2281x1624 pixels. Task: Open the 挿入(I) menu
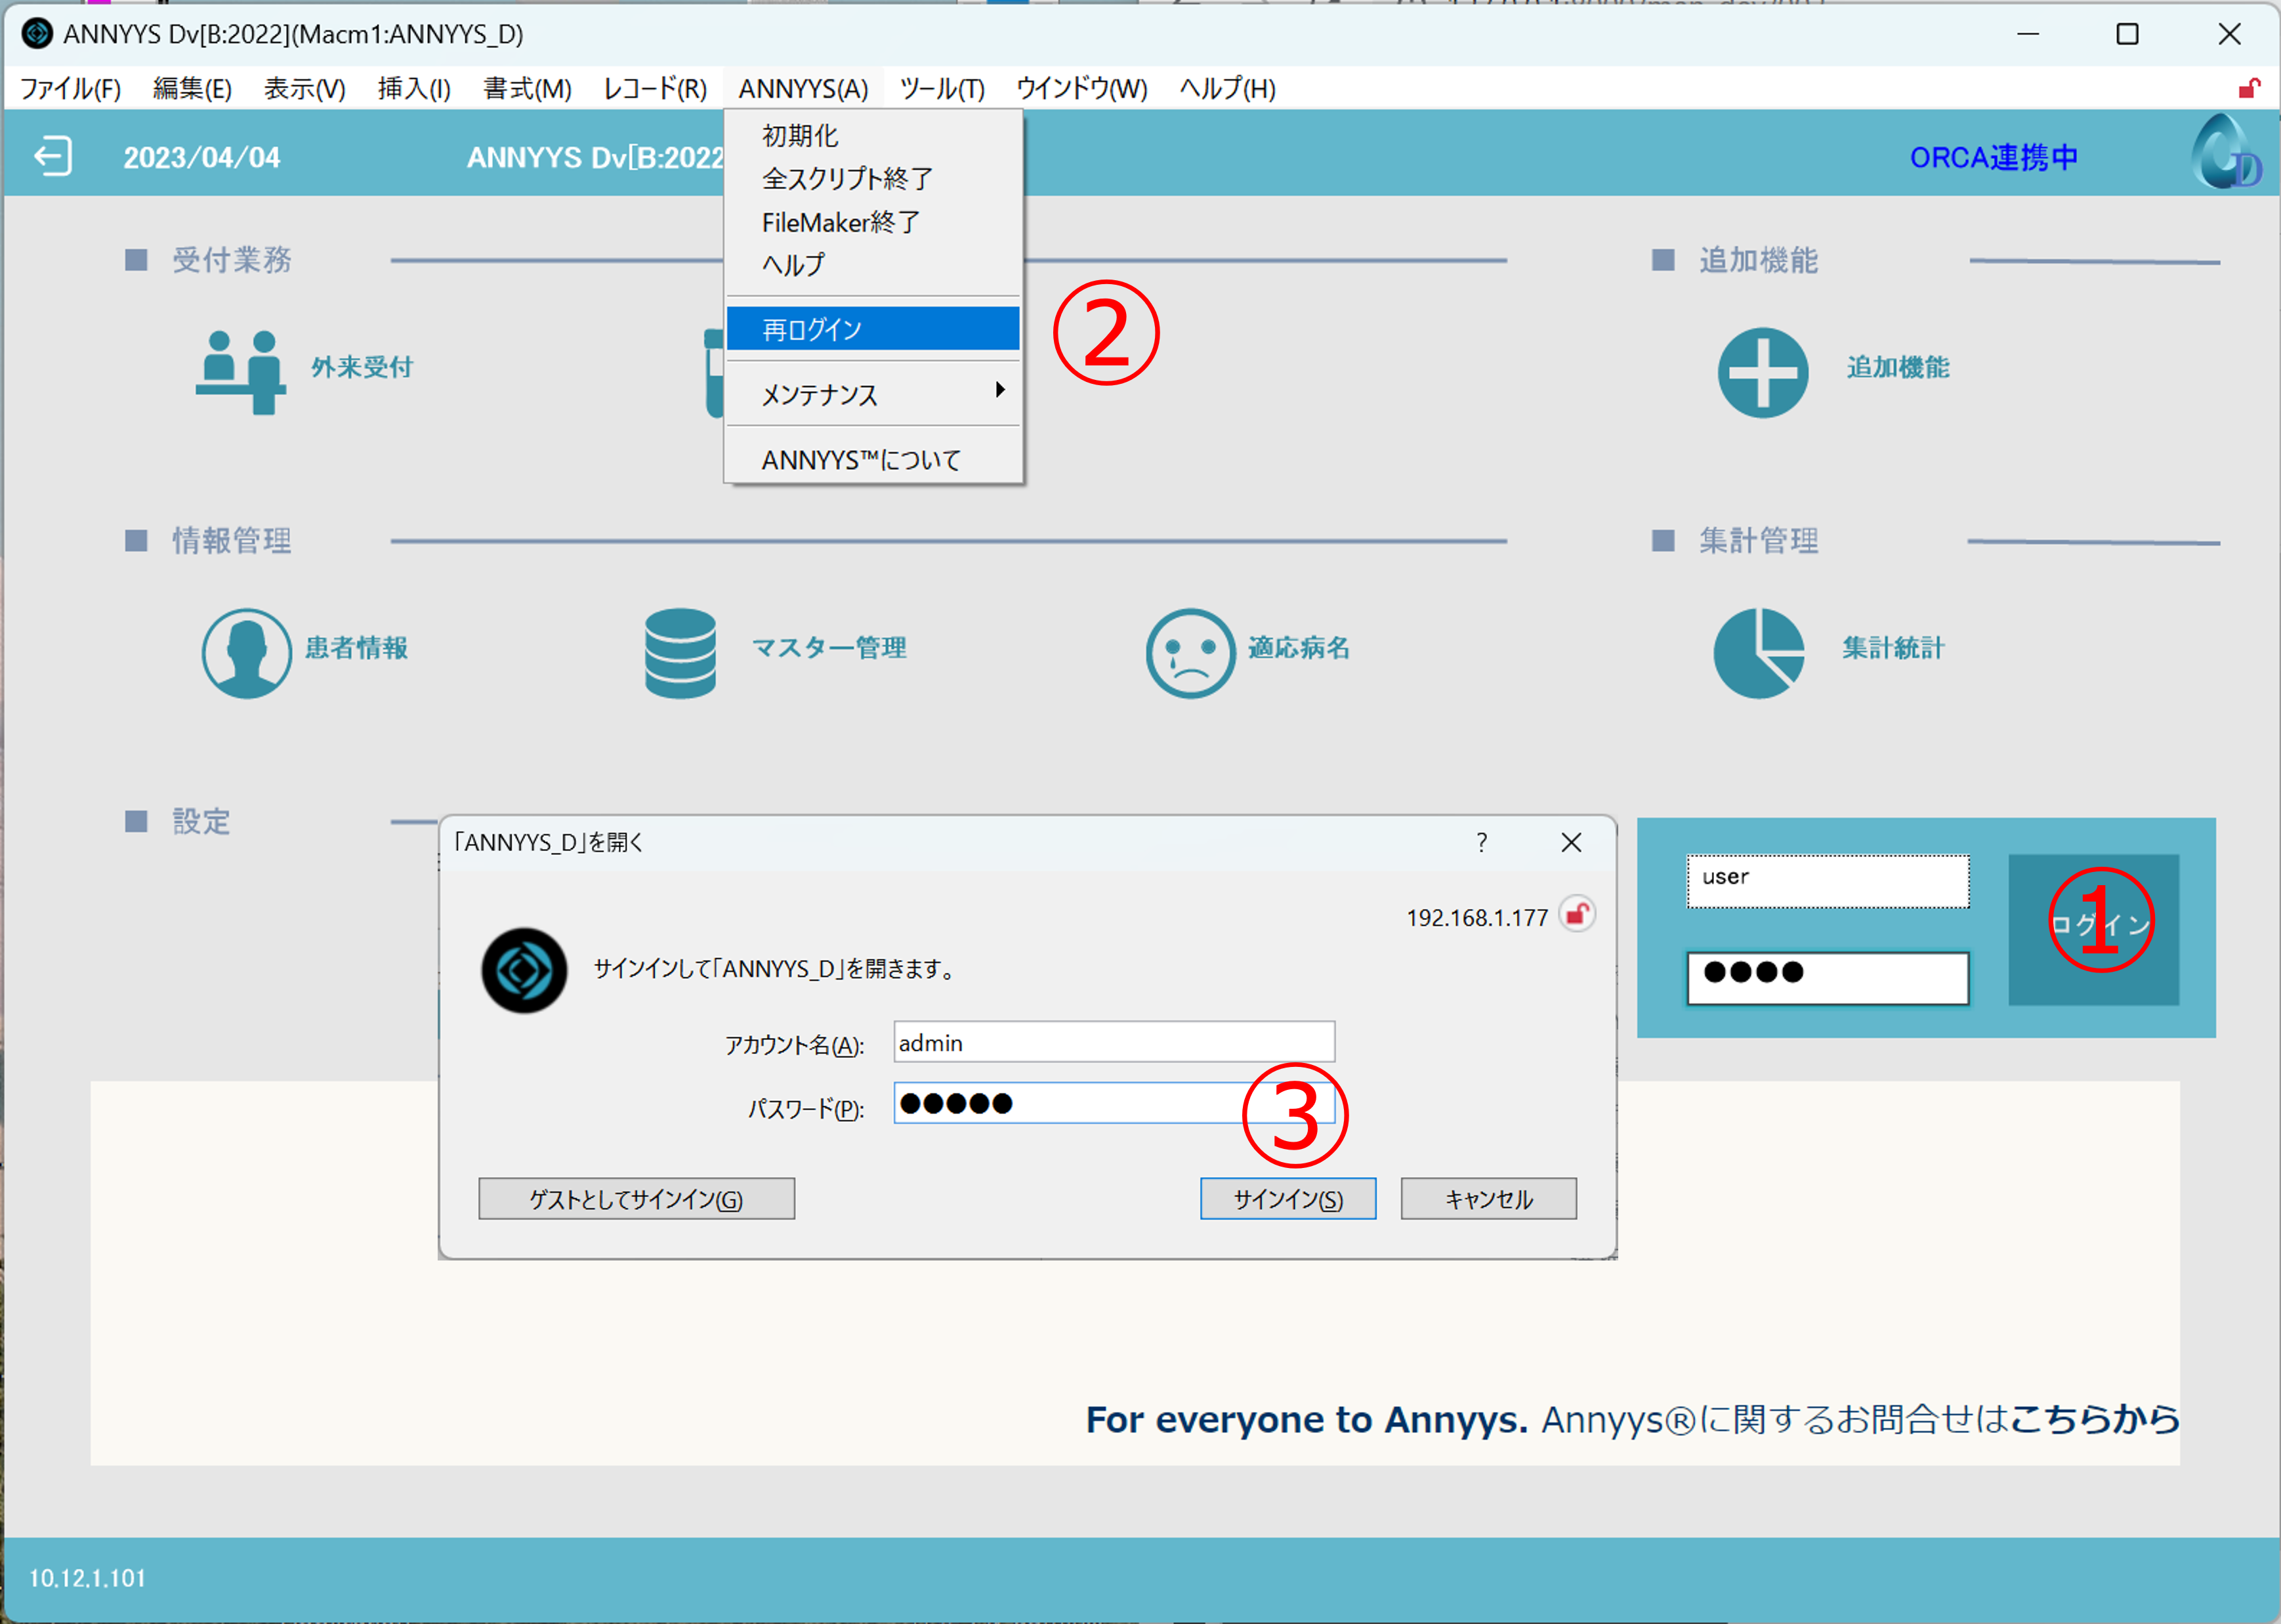coord(414,88)
